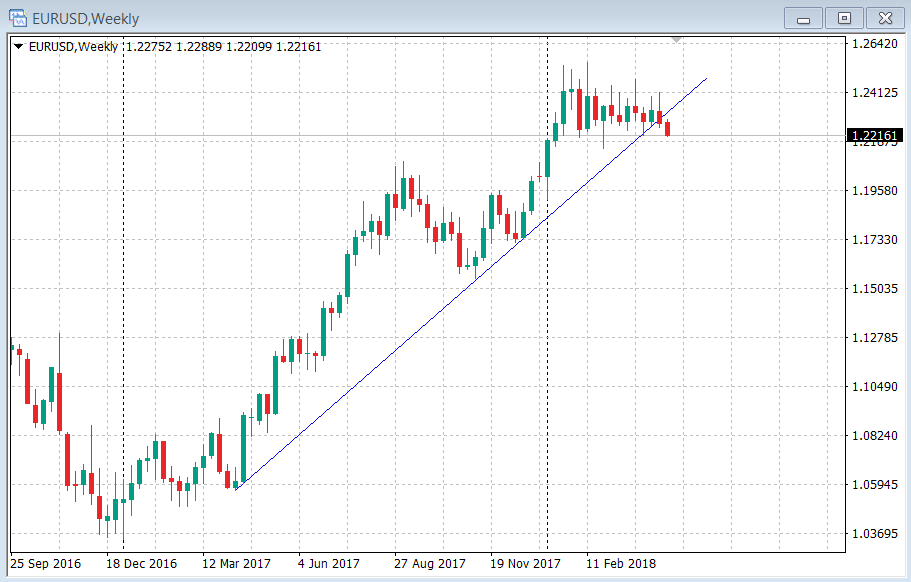The height and width of the screenshot is (582, 911).
Task: Click the 4 Jun 2017 date label
Action: [329, 563]
